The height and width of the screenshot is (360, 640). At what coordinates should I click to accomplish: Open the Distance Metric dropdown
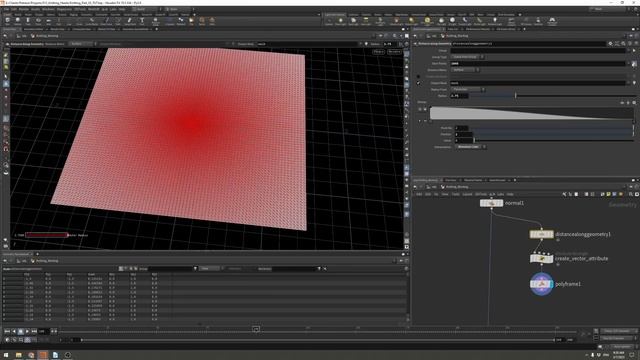pyautogui.click(x=465, y=70)
